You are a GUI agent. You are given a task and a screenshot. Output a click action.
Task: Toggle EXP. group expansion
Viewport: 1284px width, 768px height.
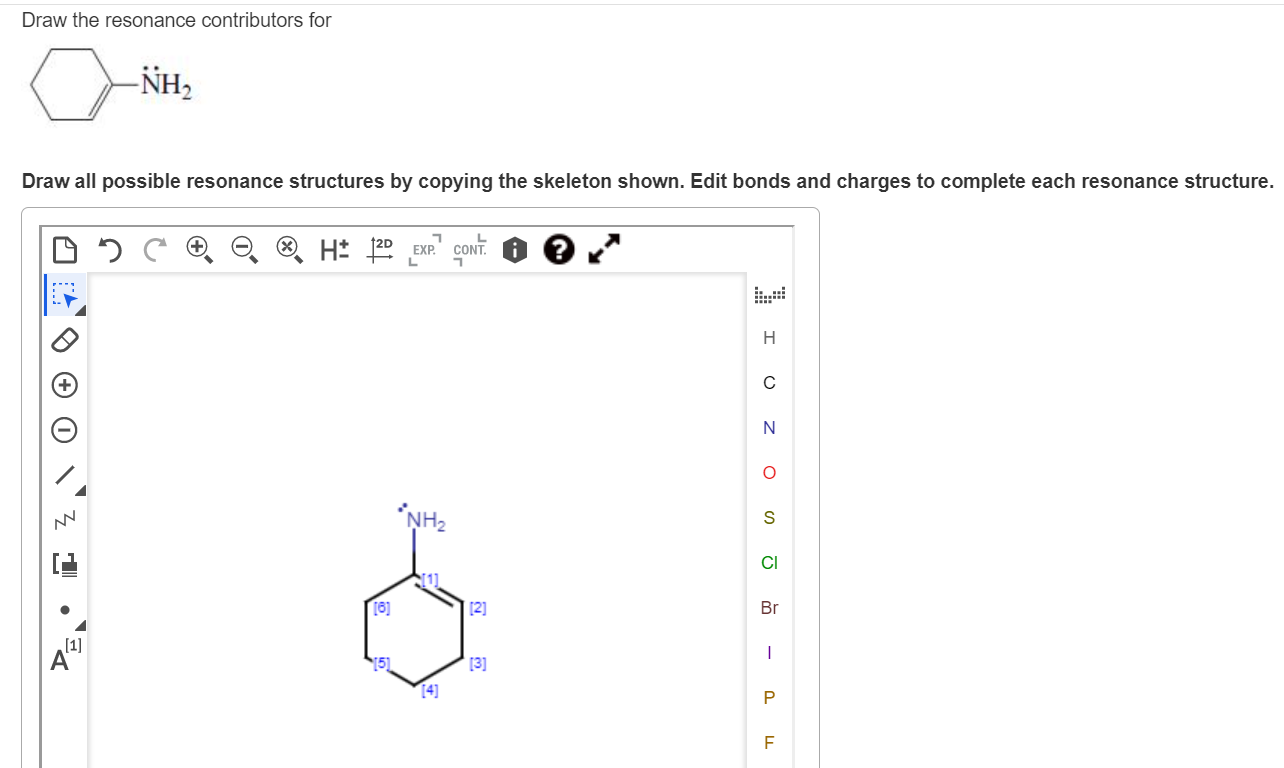click(x=422, y=250)
